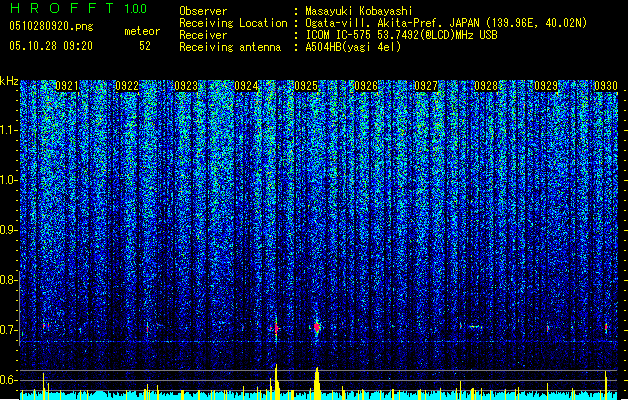This screenshot has width=629, height=400.
Task: Select the 0923 time marker
Action: tap(187, 86)
